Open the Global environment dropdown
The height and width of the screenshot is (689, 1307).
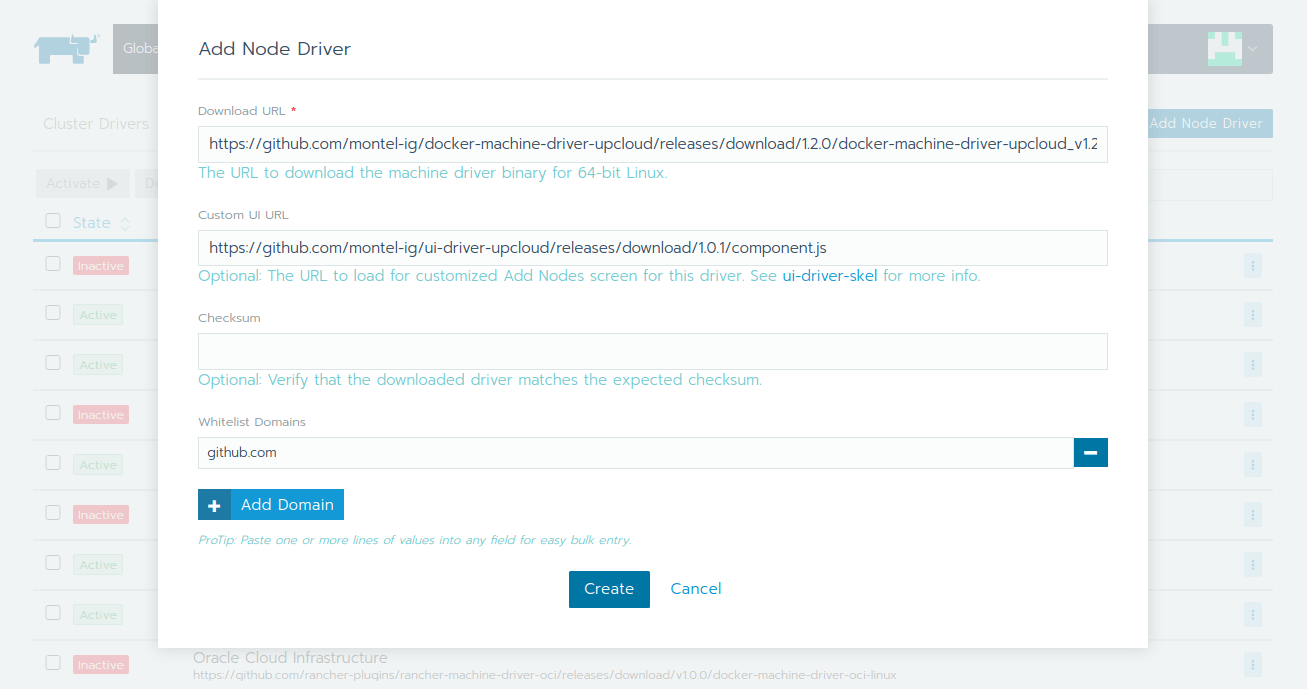coord(142,48)
